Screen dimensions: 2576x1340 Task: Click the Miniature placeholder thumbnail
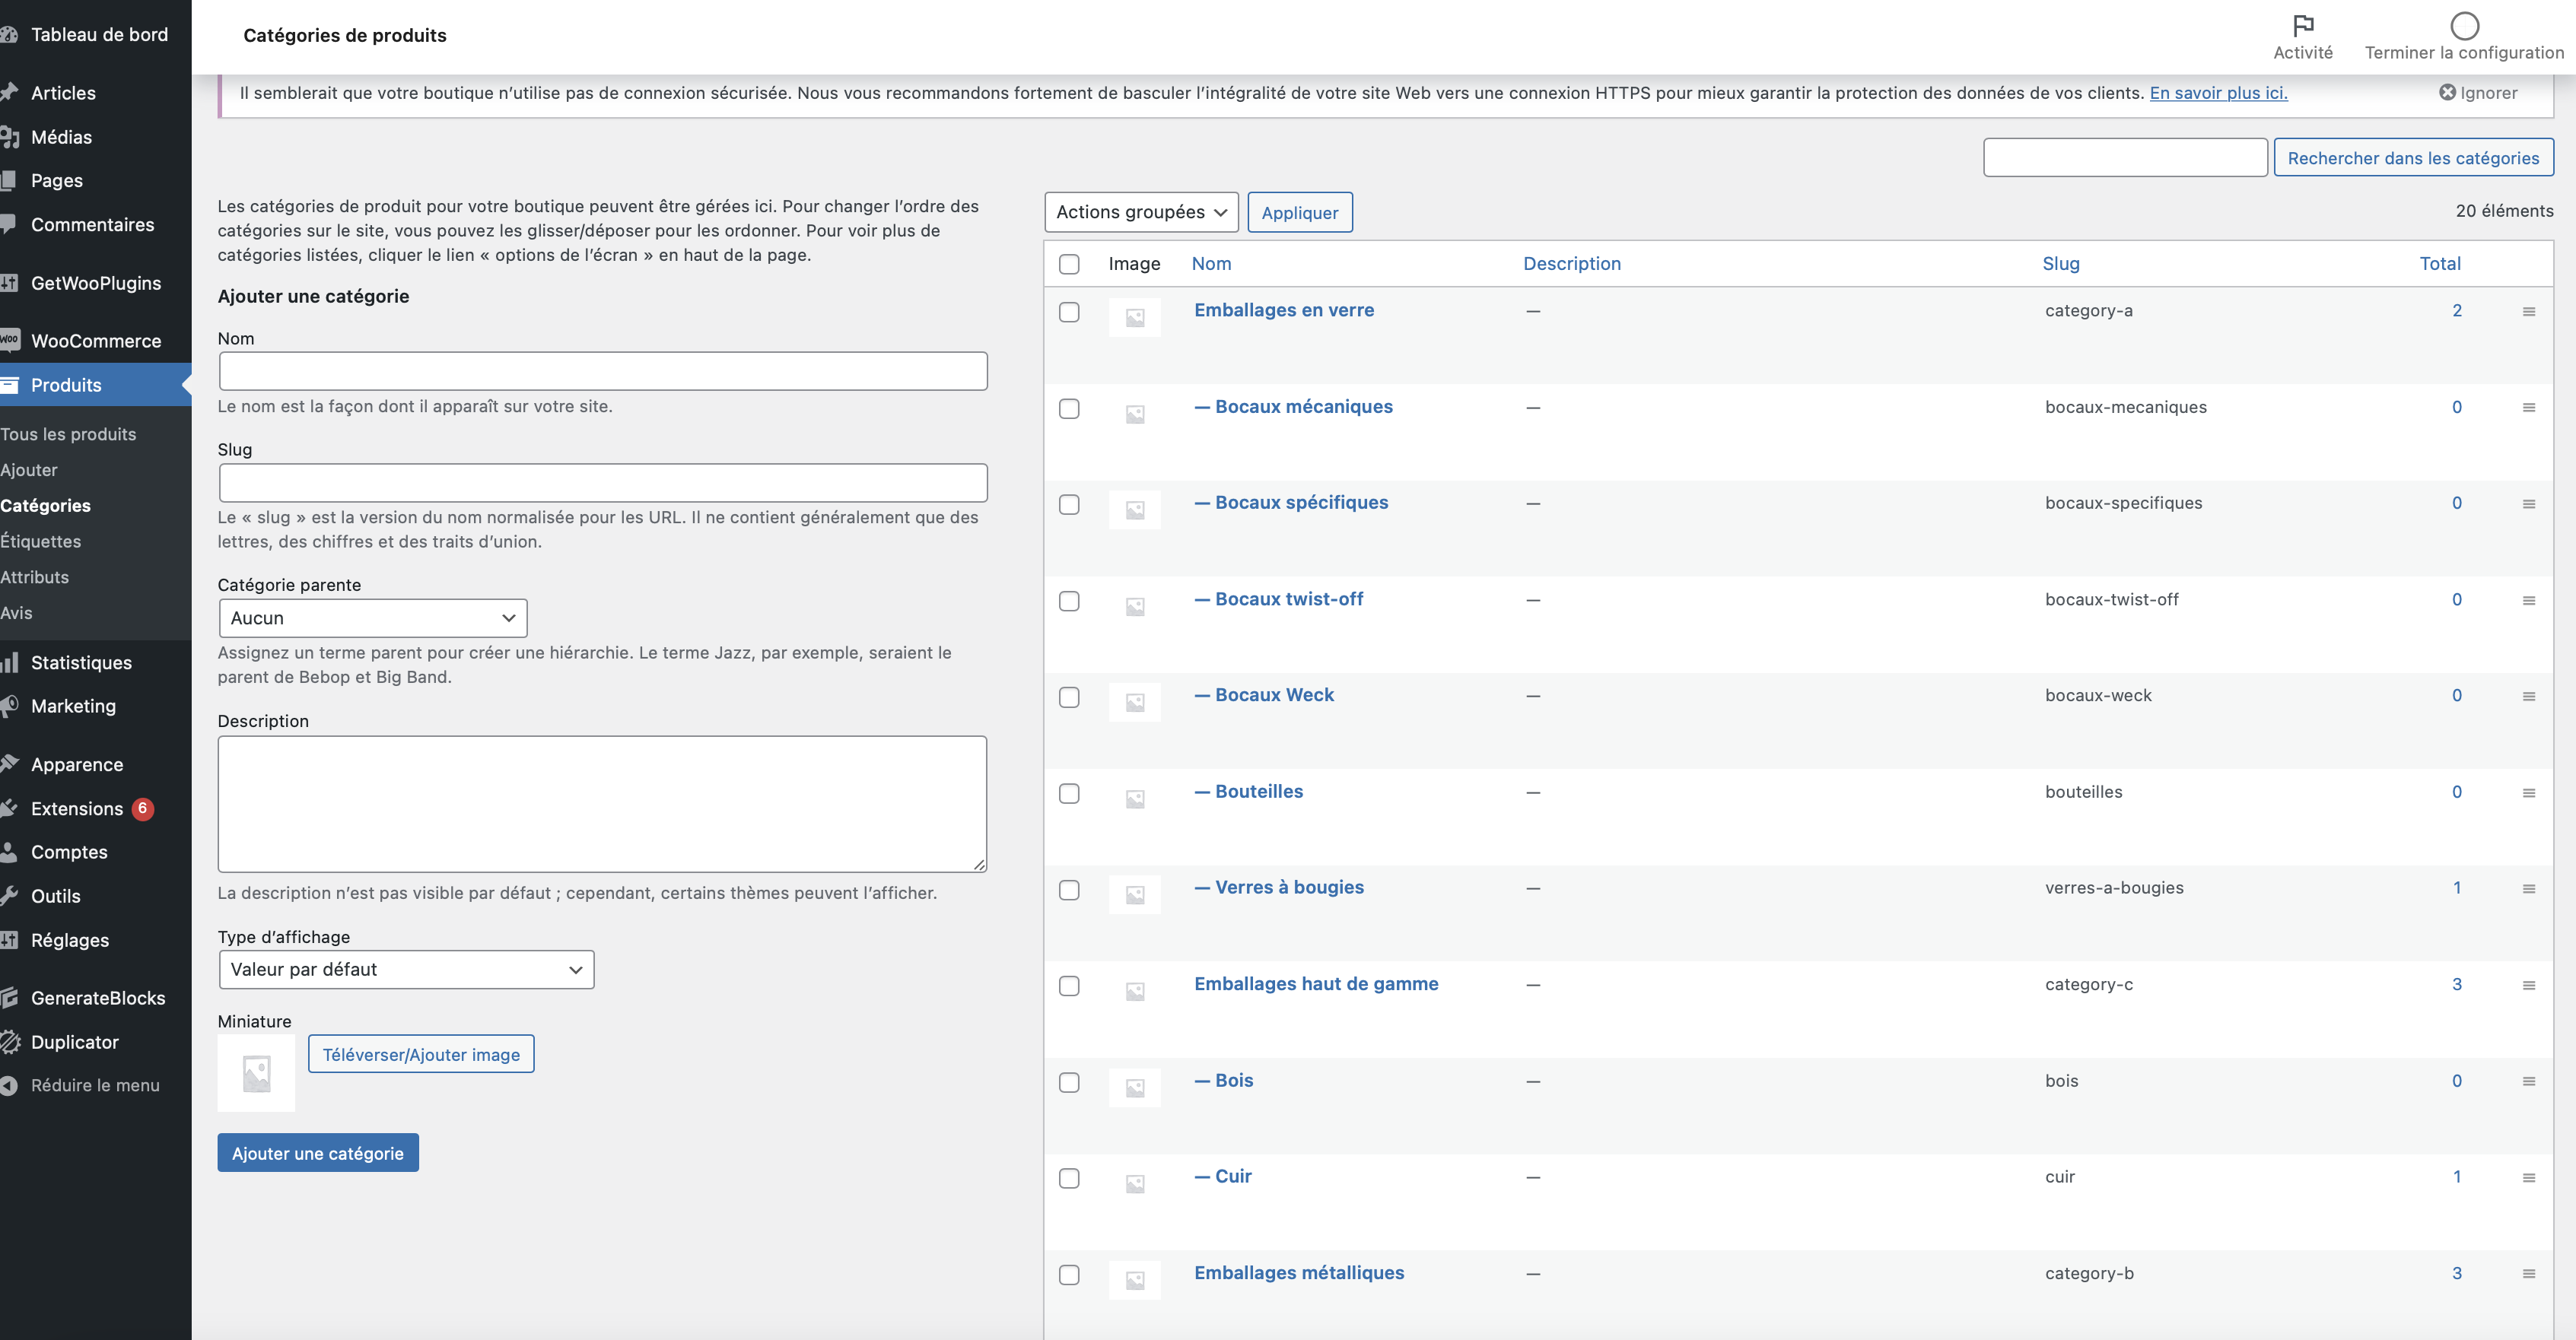click(256, 1073)
